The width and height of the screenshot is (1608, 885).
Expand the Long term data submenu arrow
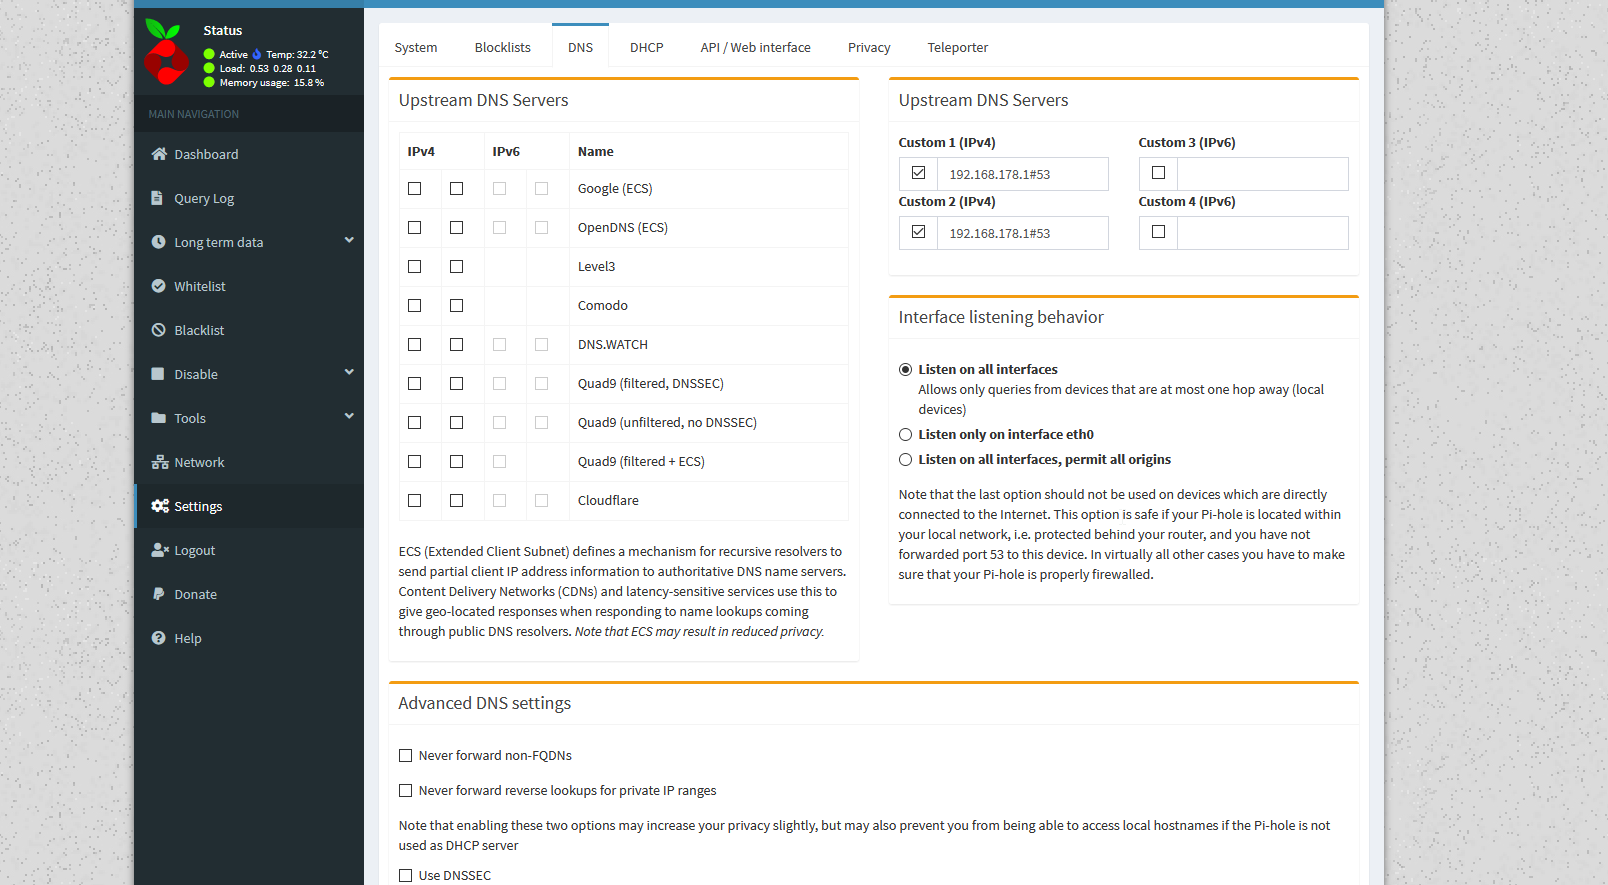tap(349, 240)
